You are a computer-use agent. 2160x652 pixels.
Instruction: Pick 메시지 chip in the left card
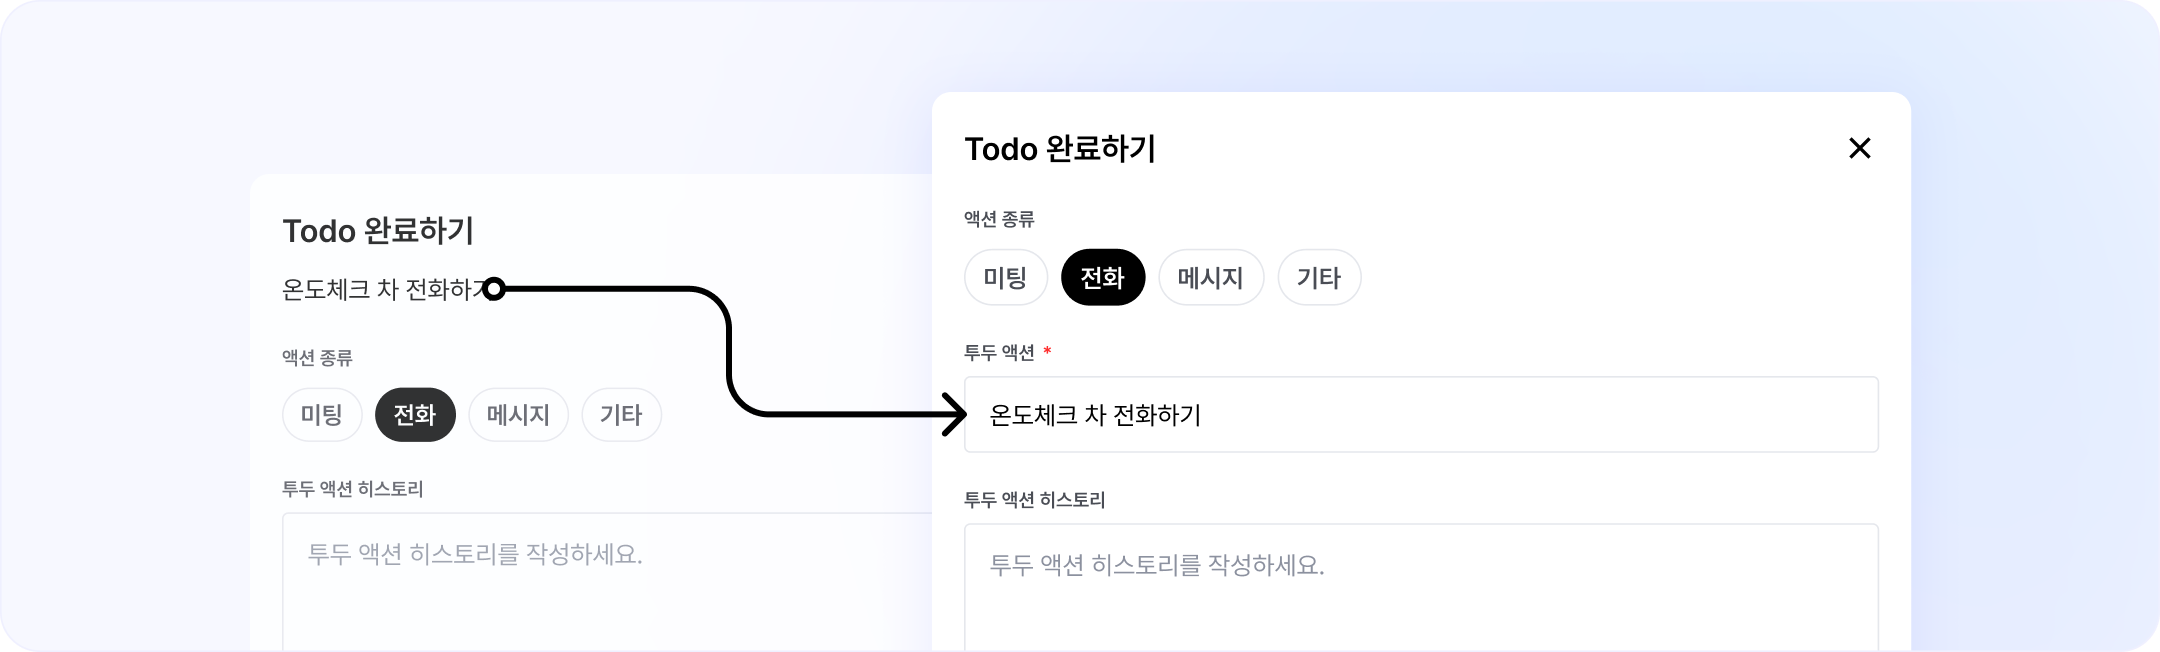518,415
